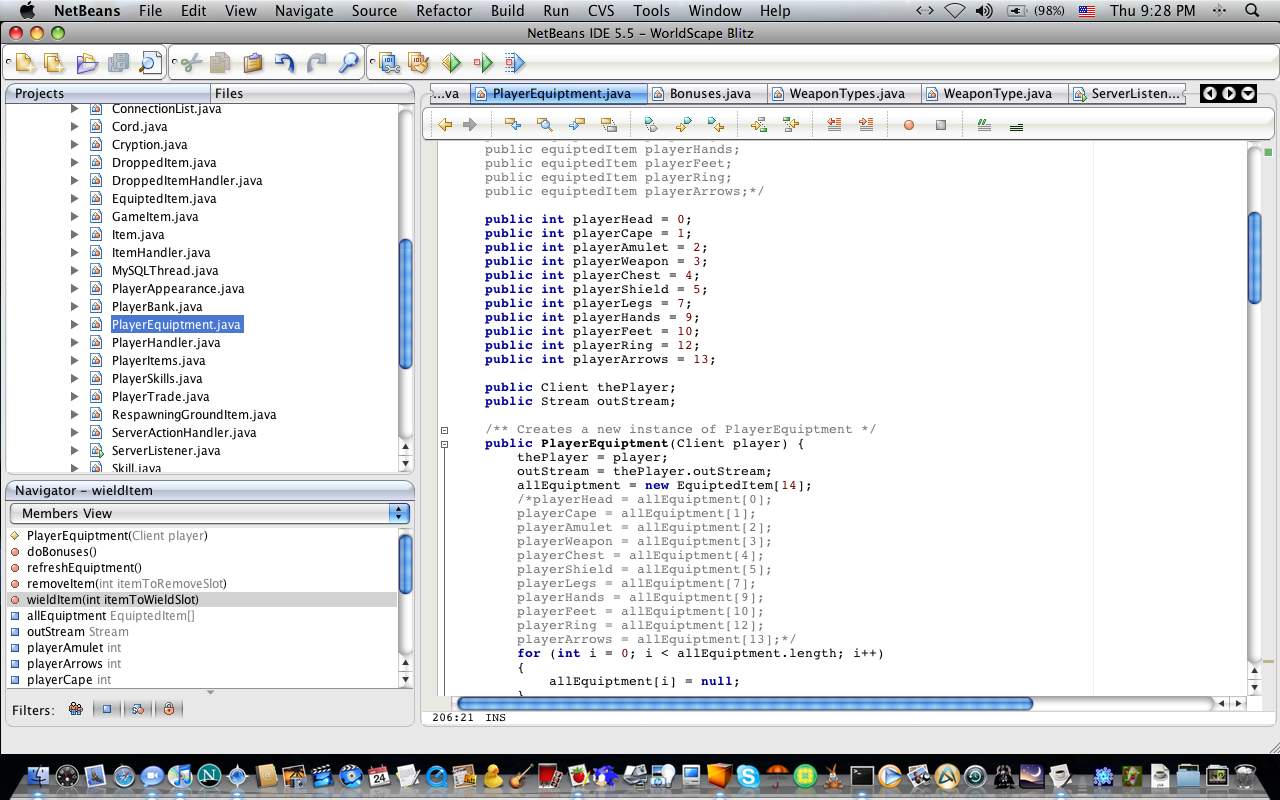Click the Stop Macro Recording square icon
The width and height of the screenshot is (1280, 800).
pyautogui.click(x=940, y=125)
